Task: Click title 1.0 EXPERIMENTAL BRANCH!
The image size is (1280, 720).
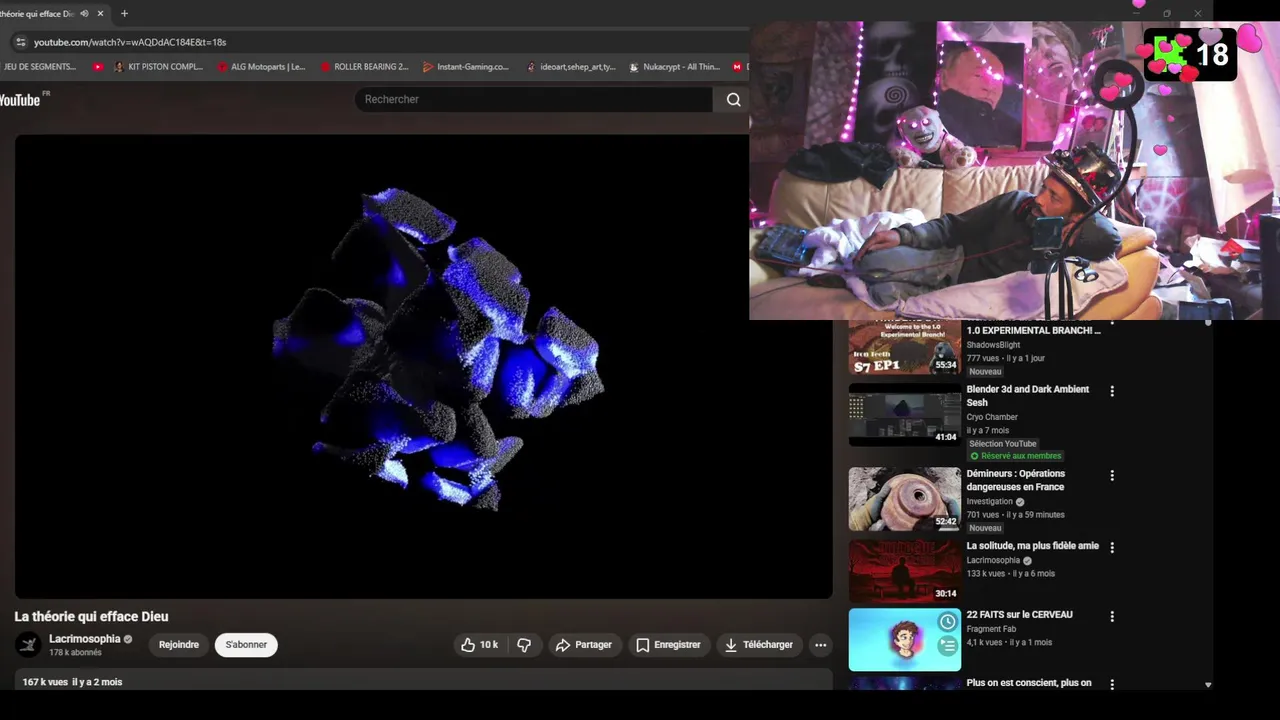Action: click(x=1033, y=330)
